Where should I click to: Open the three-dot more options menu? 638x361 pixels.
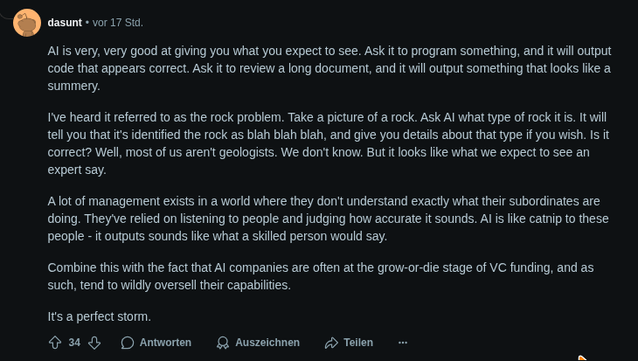coord(403,343)
